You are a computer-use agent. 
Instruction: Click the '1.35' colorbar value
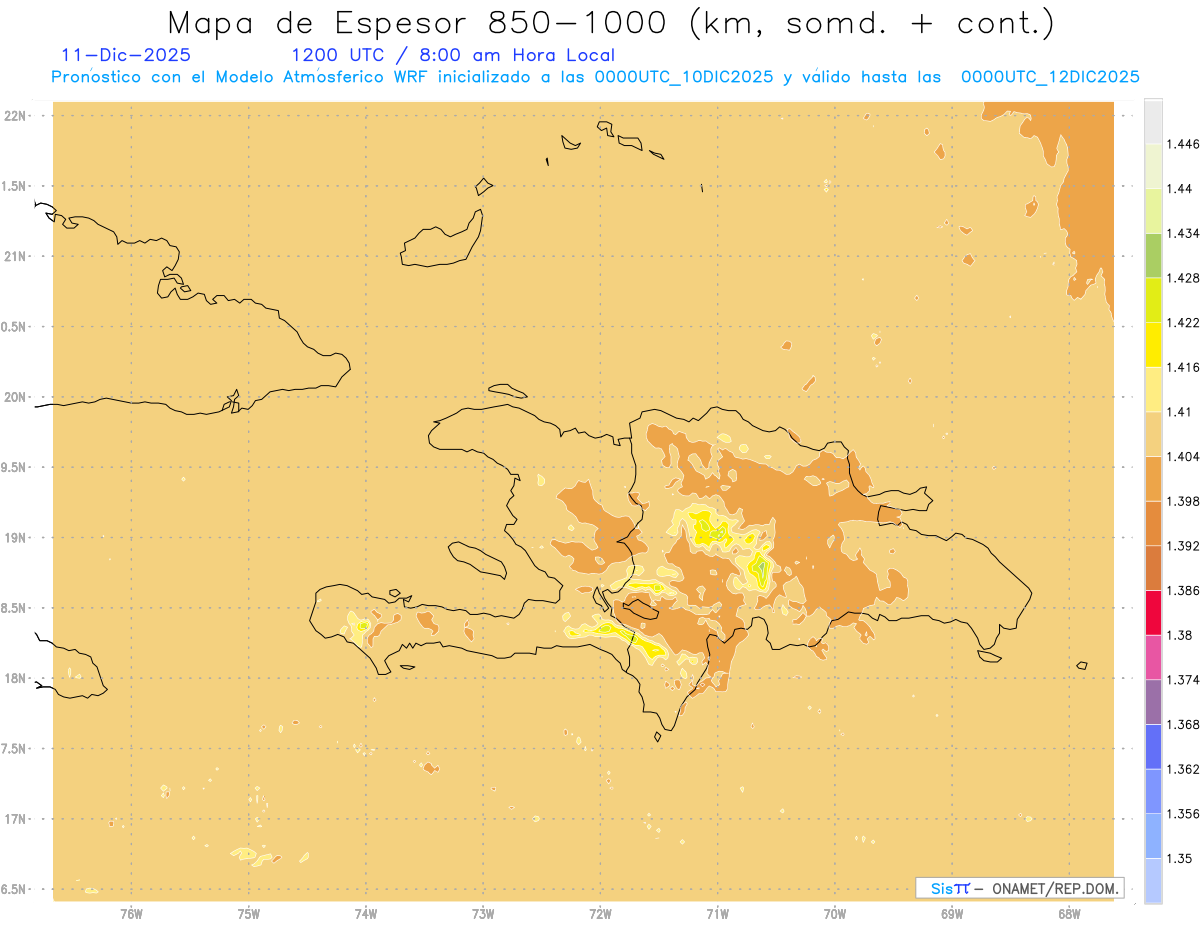pyautogui.click(x=1179, y=858)
